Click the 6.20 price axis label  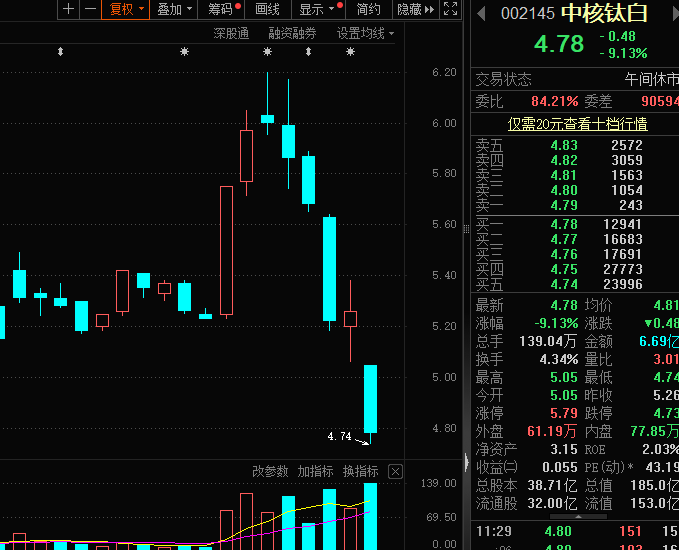click(x=444, y=72)
